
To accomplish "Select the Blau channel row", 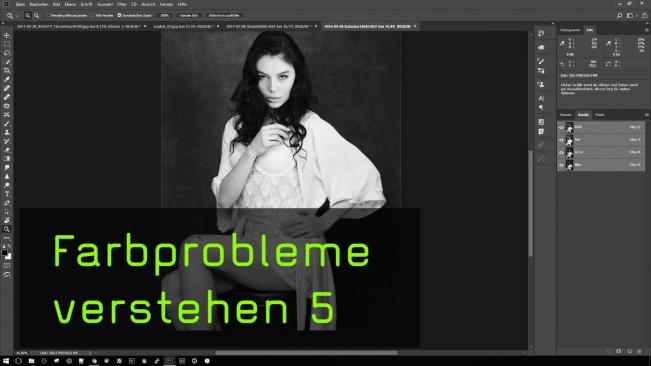I will click(601, 165).
